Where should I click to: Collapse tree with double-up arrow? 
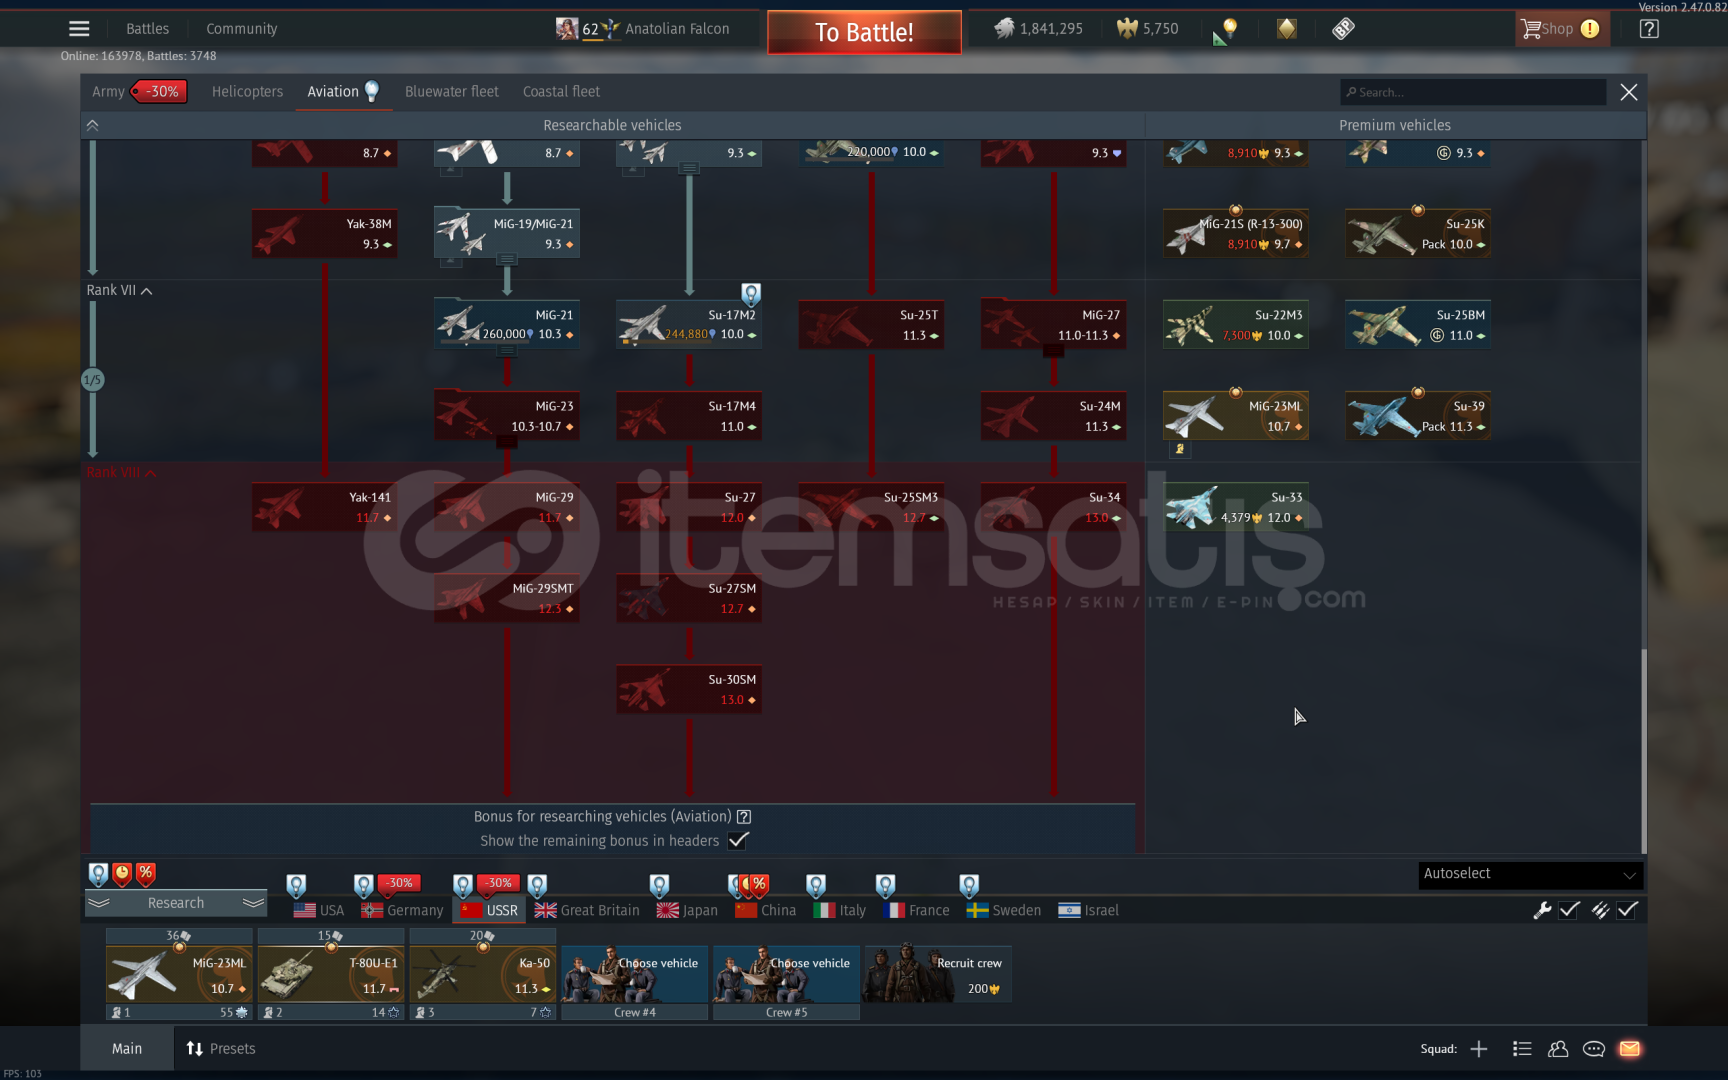pyautogui.click(x=92, y=125)
